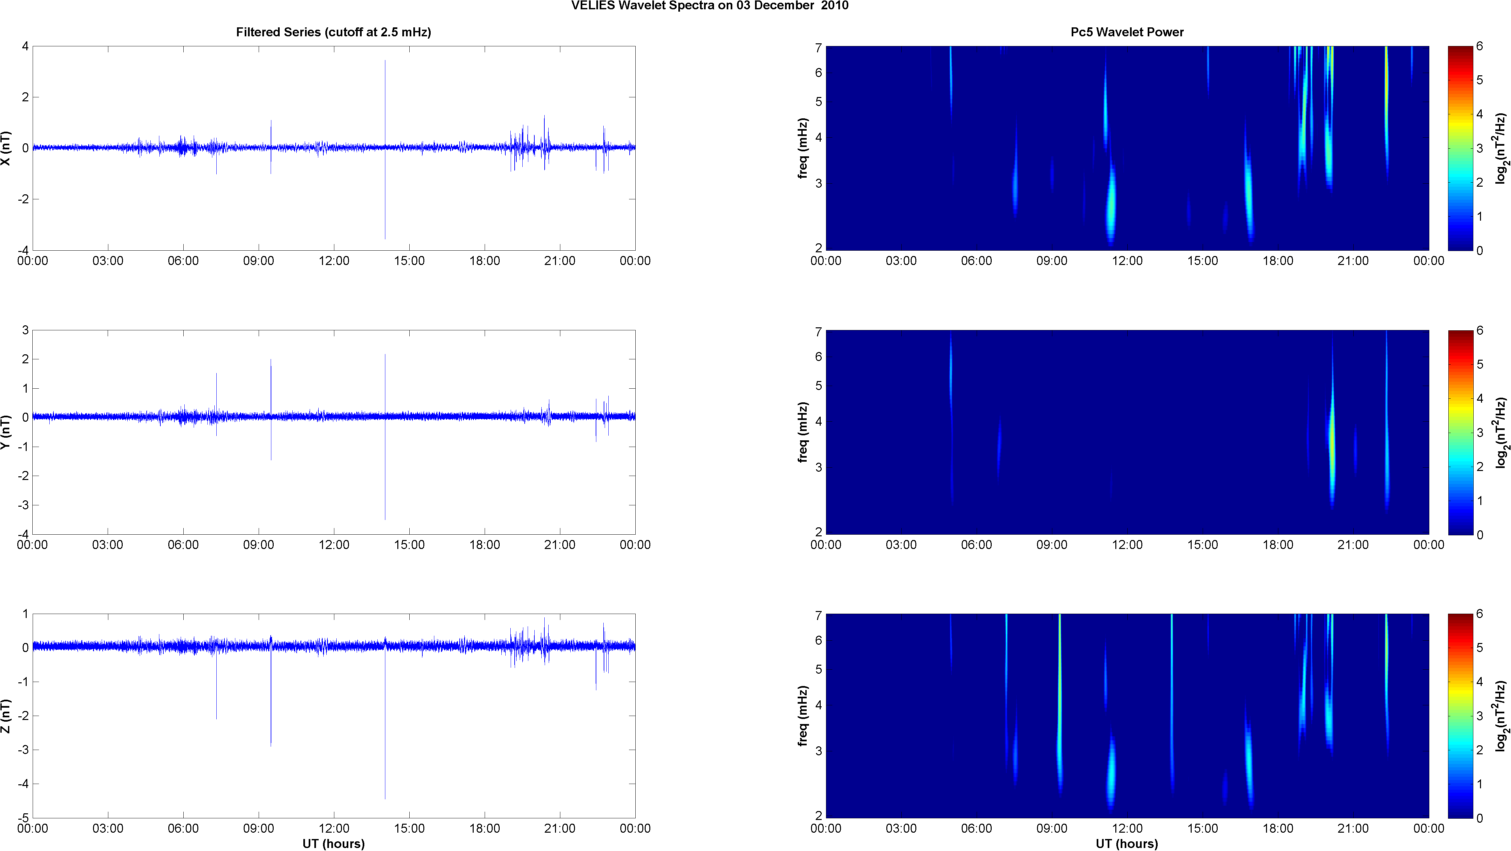Click the log2(nT²/Hz) label of the bottom colorbar
This screenshot has width=1511, height=851.
[1501, 716]
